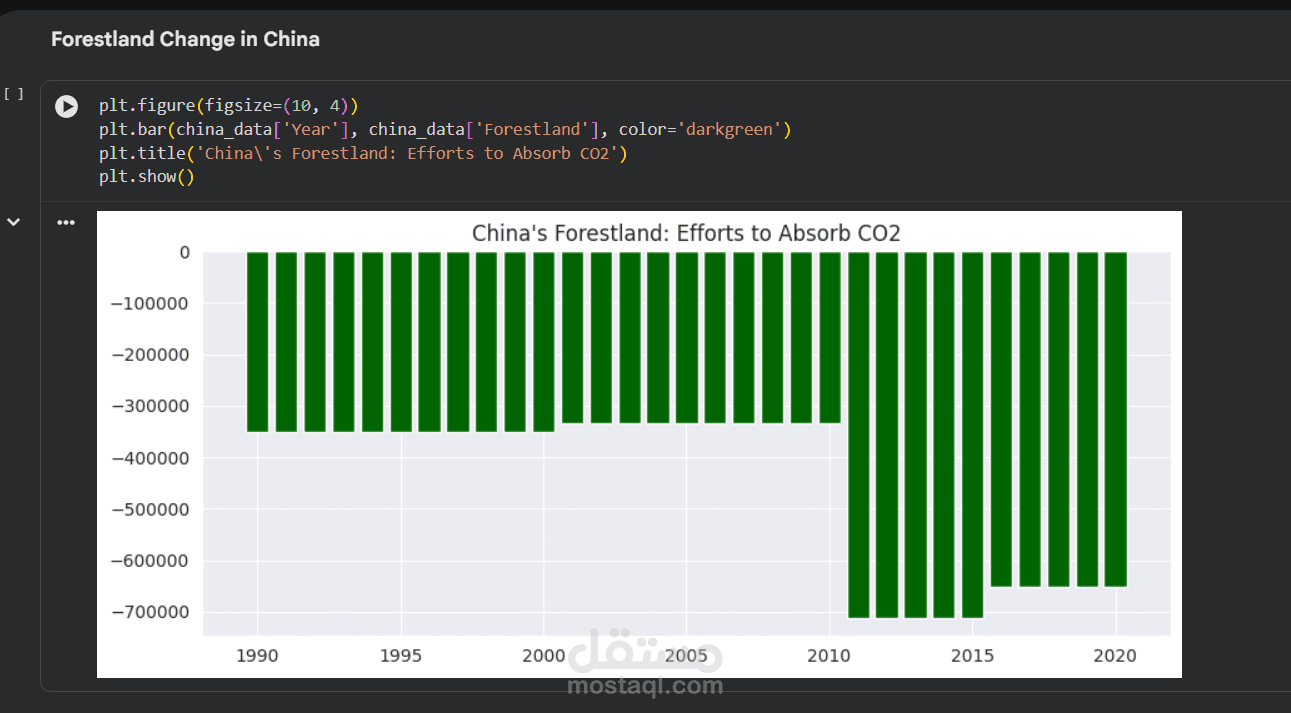The width and height of the screenshot is (1291, 713).
Task: Click the chart title 'China's Forestland: Efforts to Absorb CO2'
Action: point(686,233)
